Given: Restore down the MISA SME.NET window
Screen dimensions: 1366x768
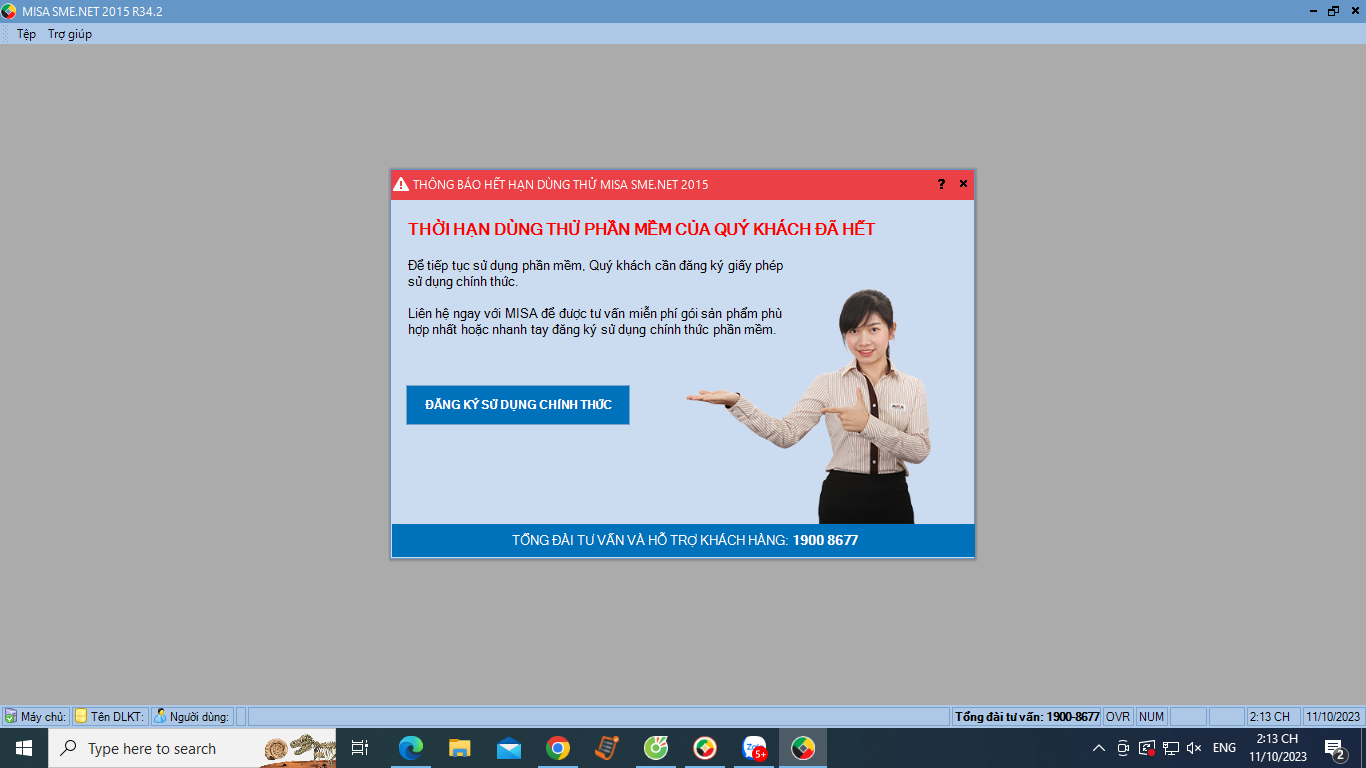Looking at the screenshot, I should tap(1333, 11).
